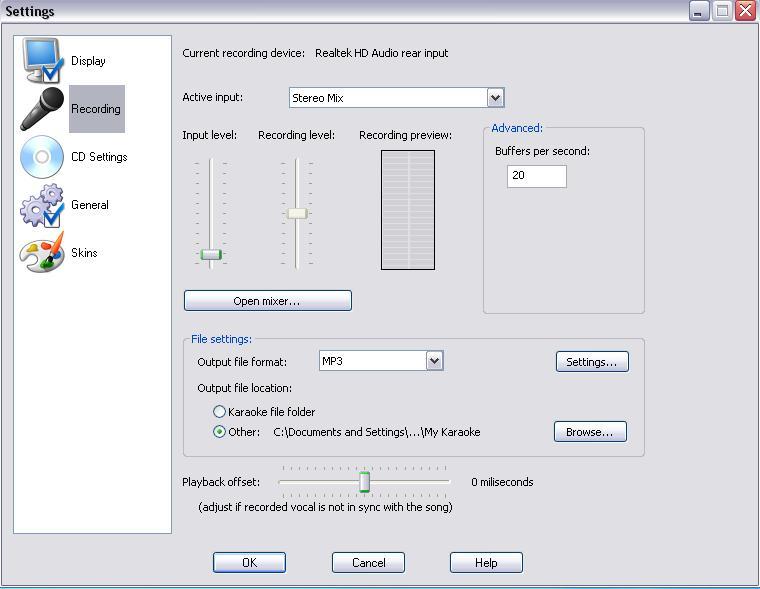Screen dimensions: 760x589
Task: Select the Other output location radio
Action: pos(220,431)
